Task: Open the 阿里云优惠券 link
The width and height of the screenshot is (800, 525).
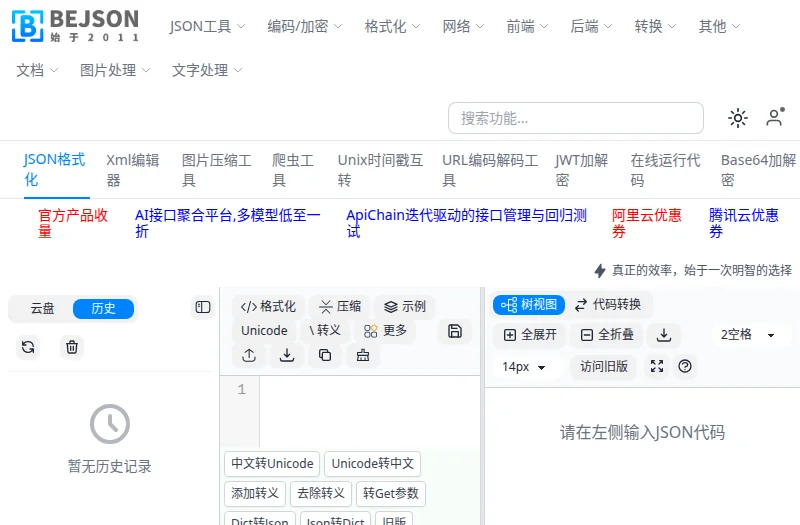Action: tap(646, 223)
